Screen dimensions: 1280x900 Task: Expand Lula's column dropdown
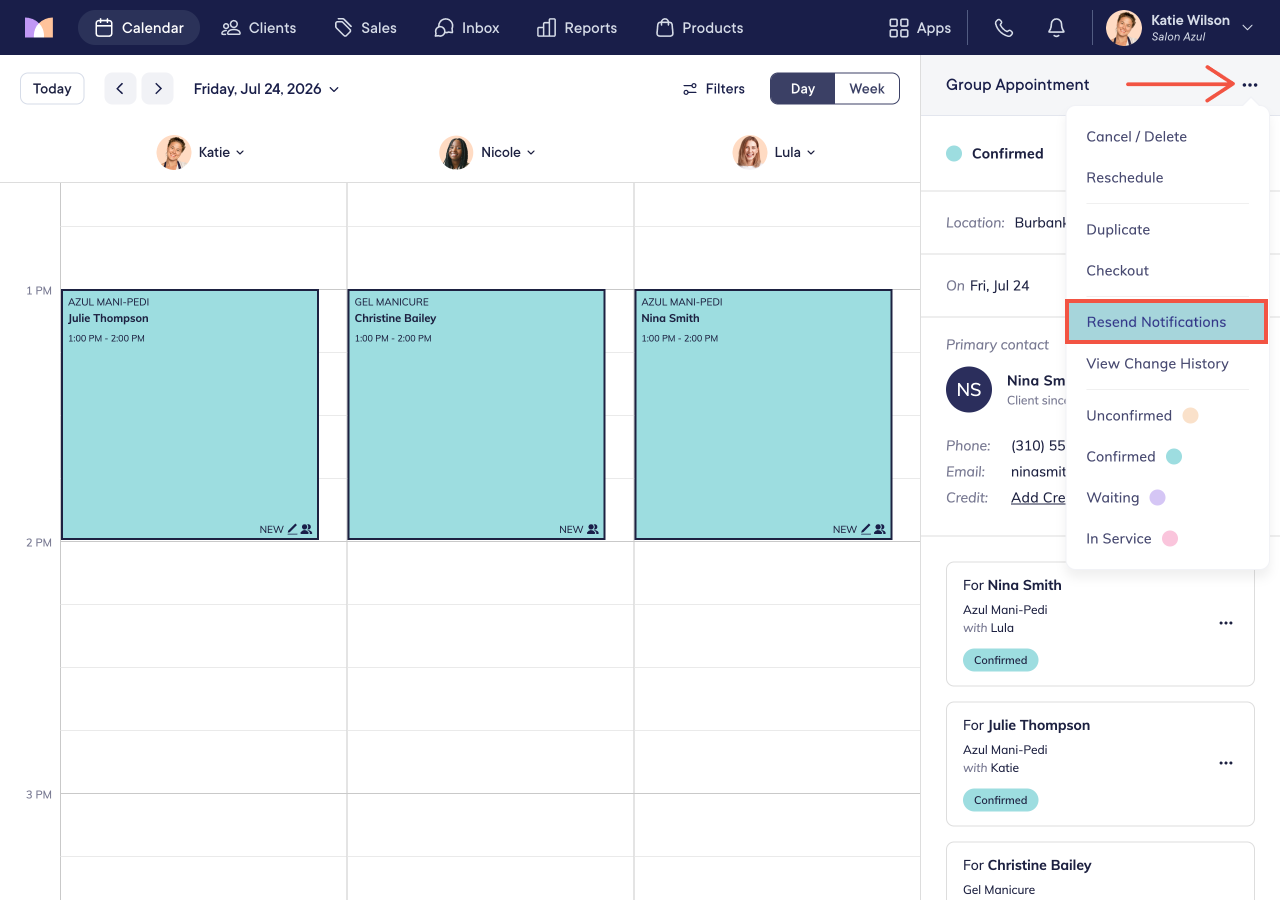click(x=811, y=153)
